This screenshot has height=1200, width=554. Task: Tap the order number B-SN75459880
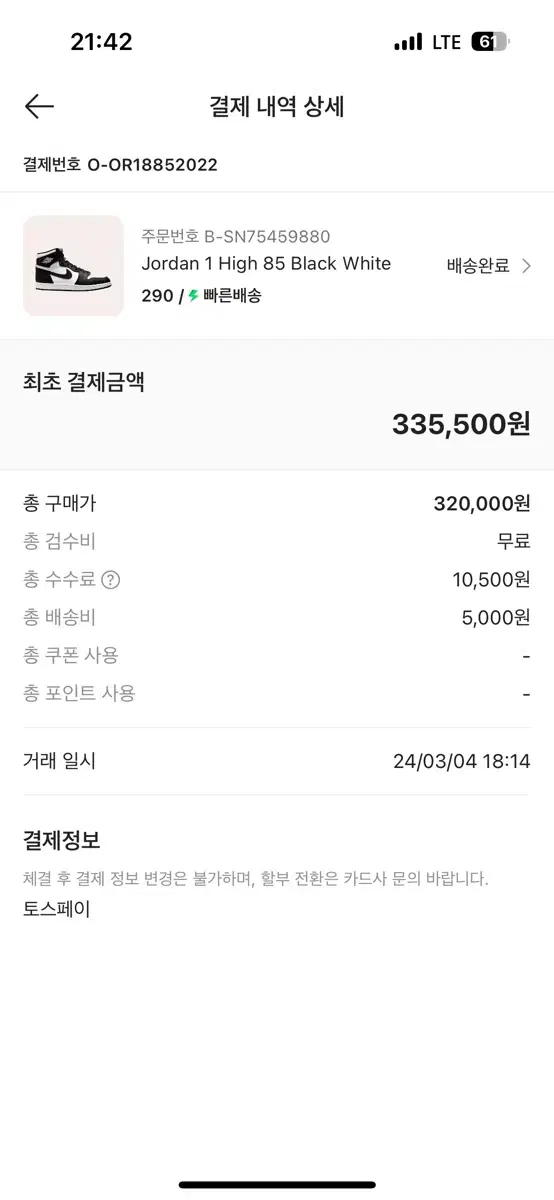(x=236, y=237)
